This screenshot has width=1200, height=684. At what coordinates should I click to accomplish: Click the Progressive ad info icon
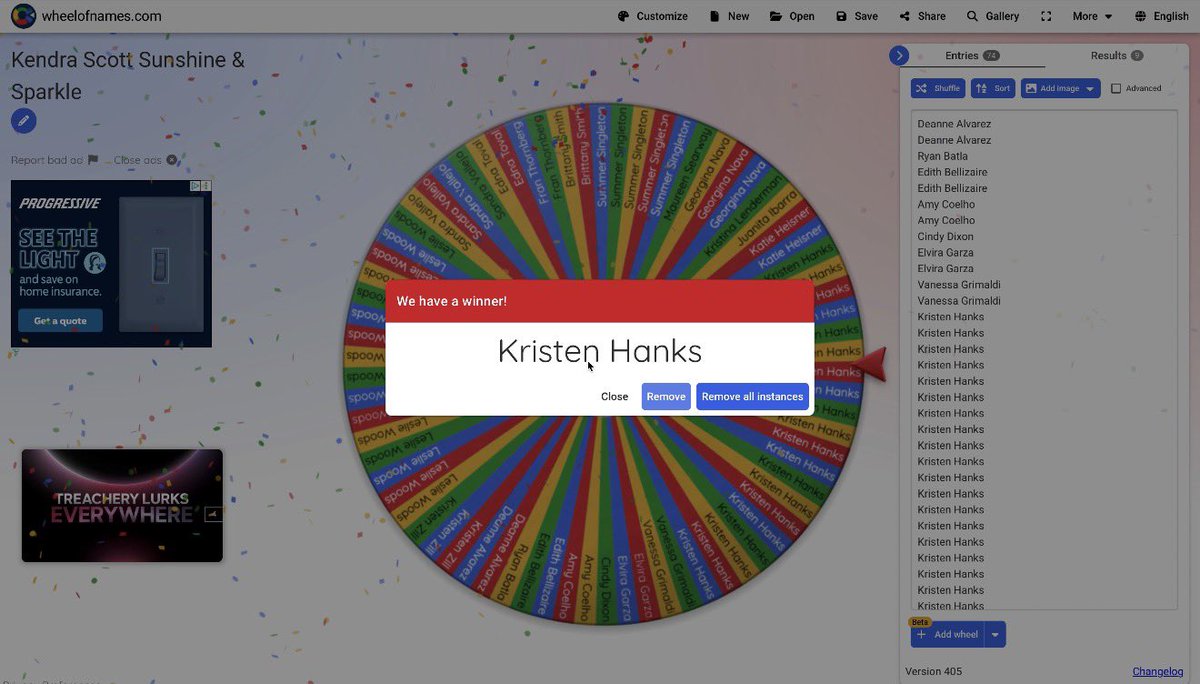196,186
